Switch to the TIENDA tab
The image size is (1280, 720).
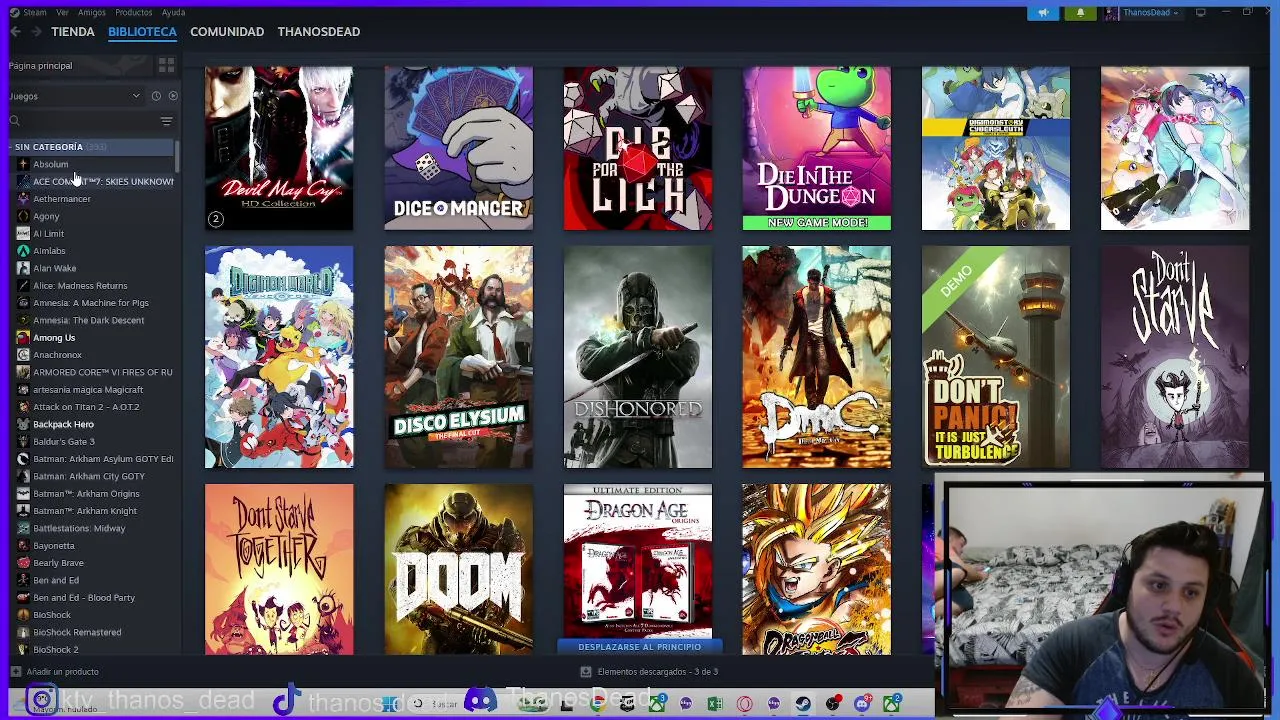(x=73, y=32)
